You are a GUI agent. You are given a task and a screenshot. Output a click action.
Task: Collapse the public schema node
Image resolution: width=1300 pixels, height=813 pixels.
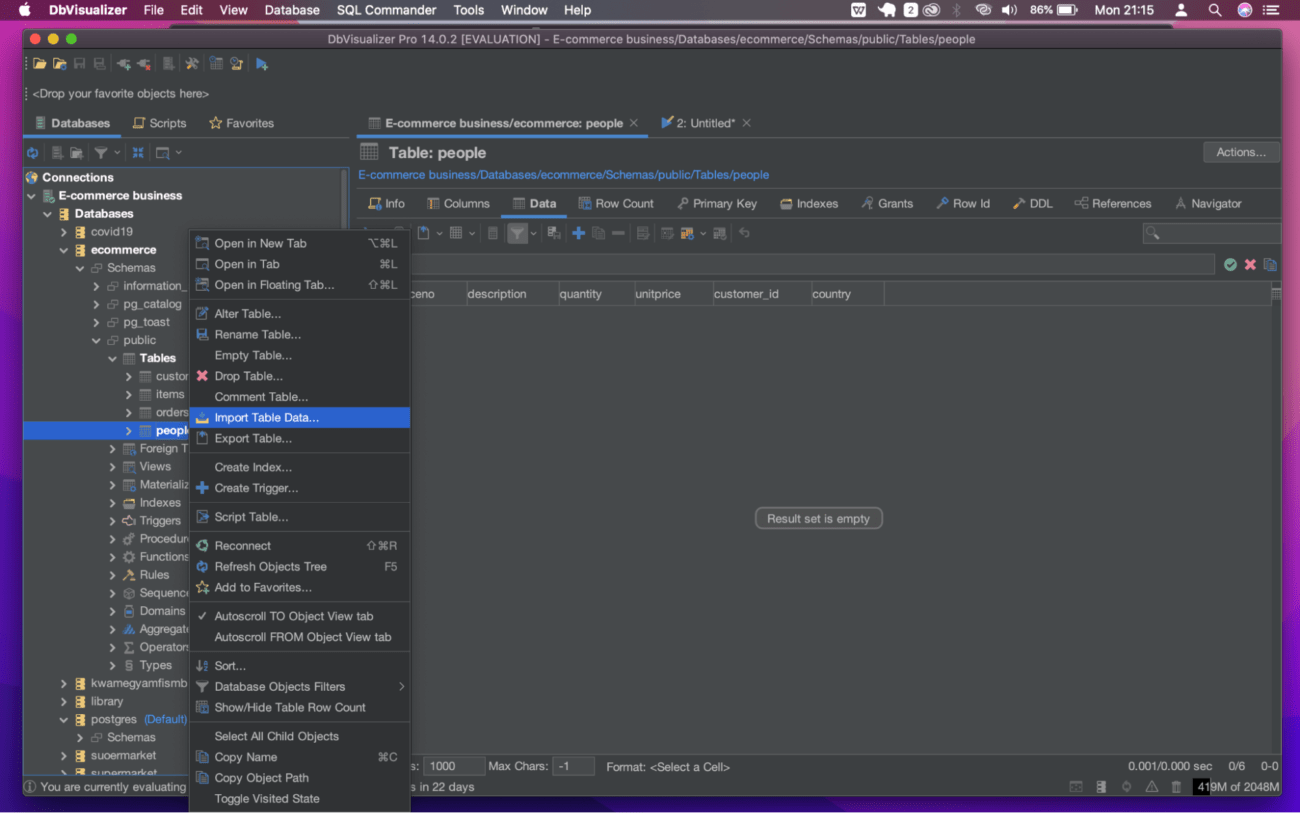click(98, 340)
